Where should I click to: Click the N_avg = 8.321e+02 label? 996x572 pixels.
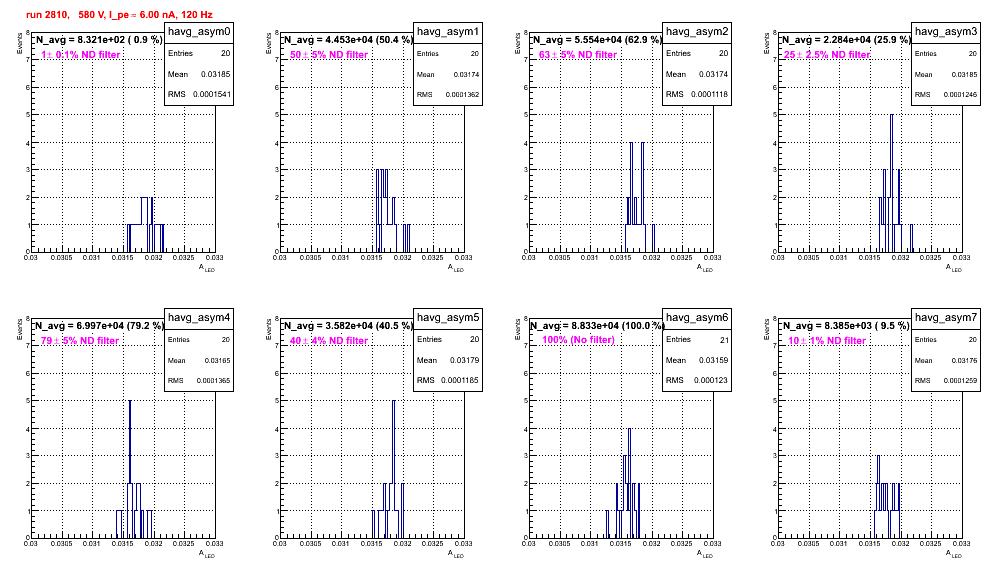[x=98, y=39]
